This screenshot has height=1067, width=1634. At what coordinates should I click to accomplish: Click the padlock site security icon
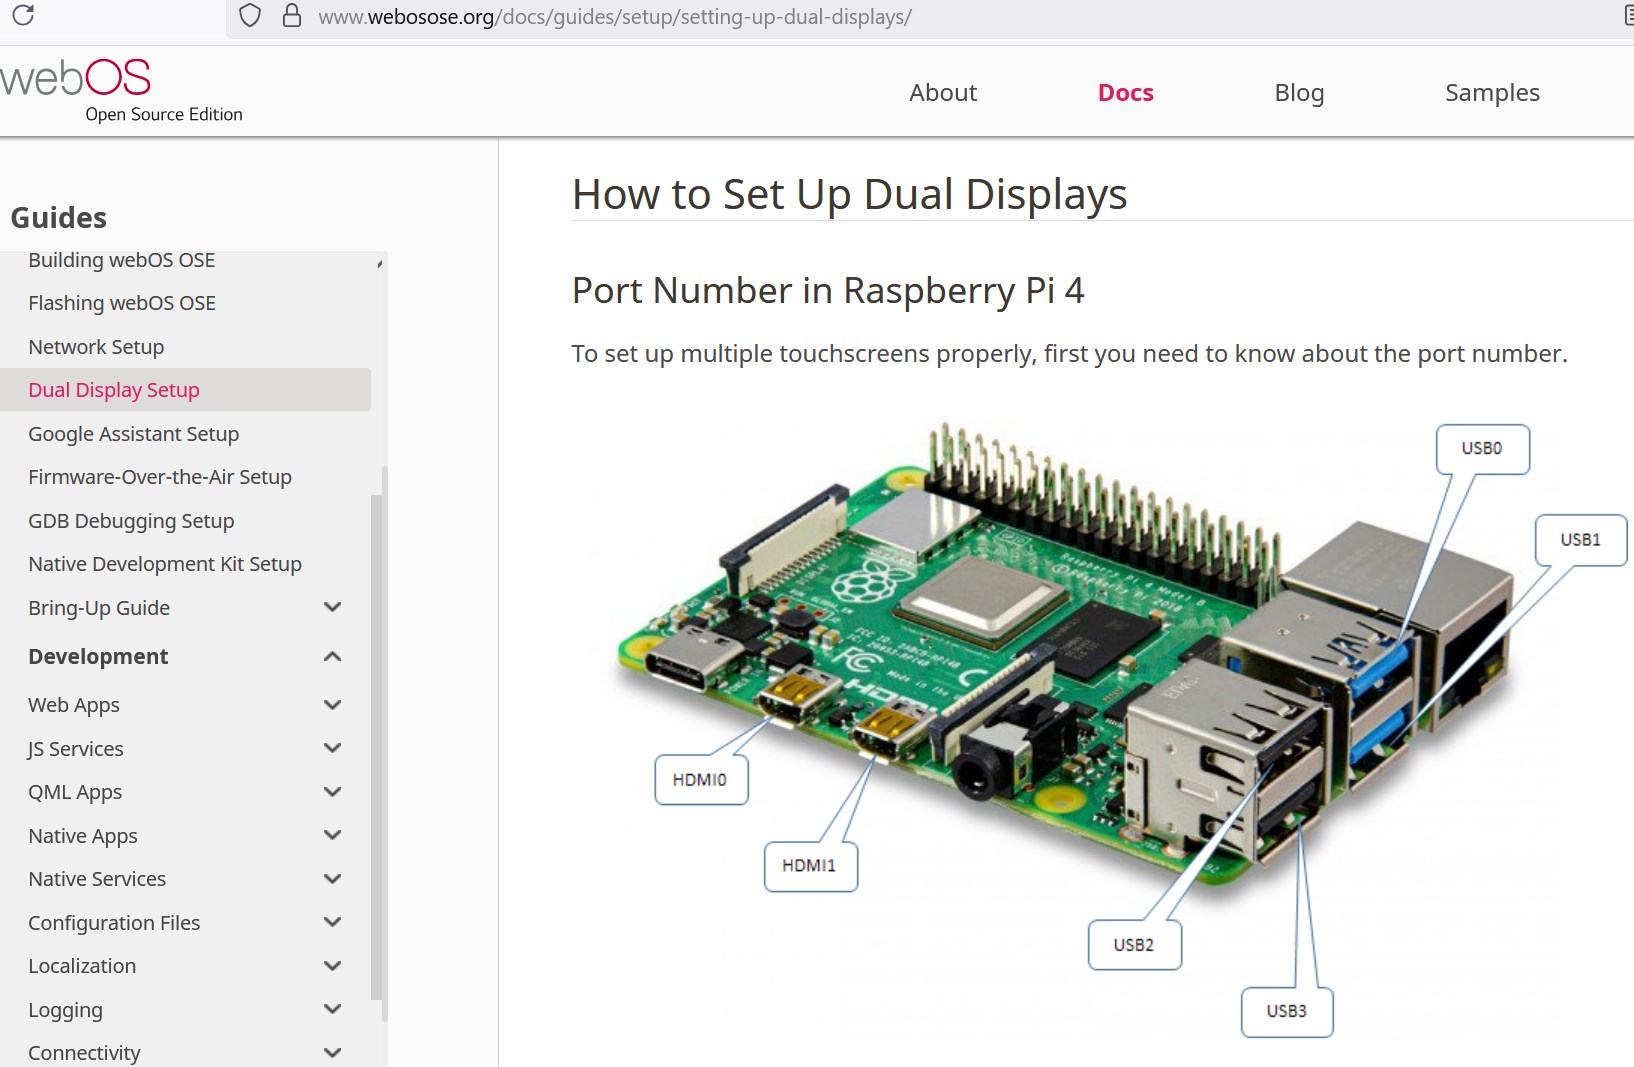pos(292,16)
